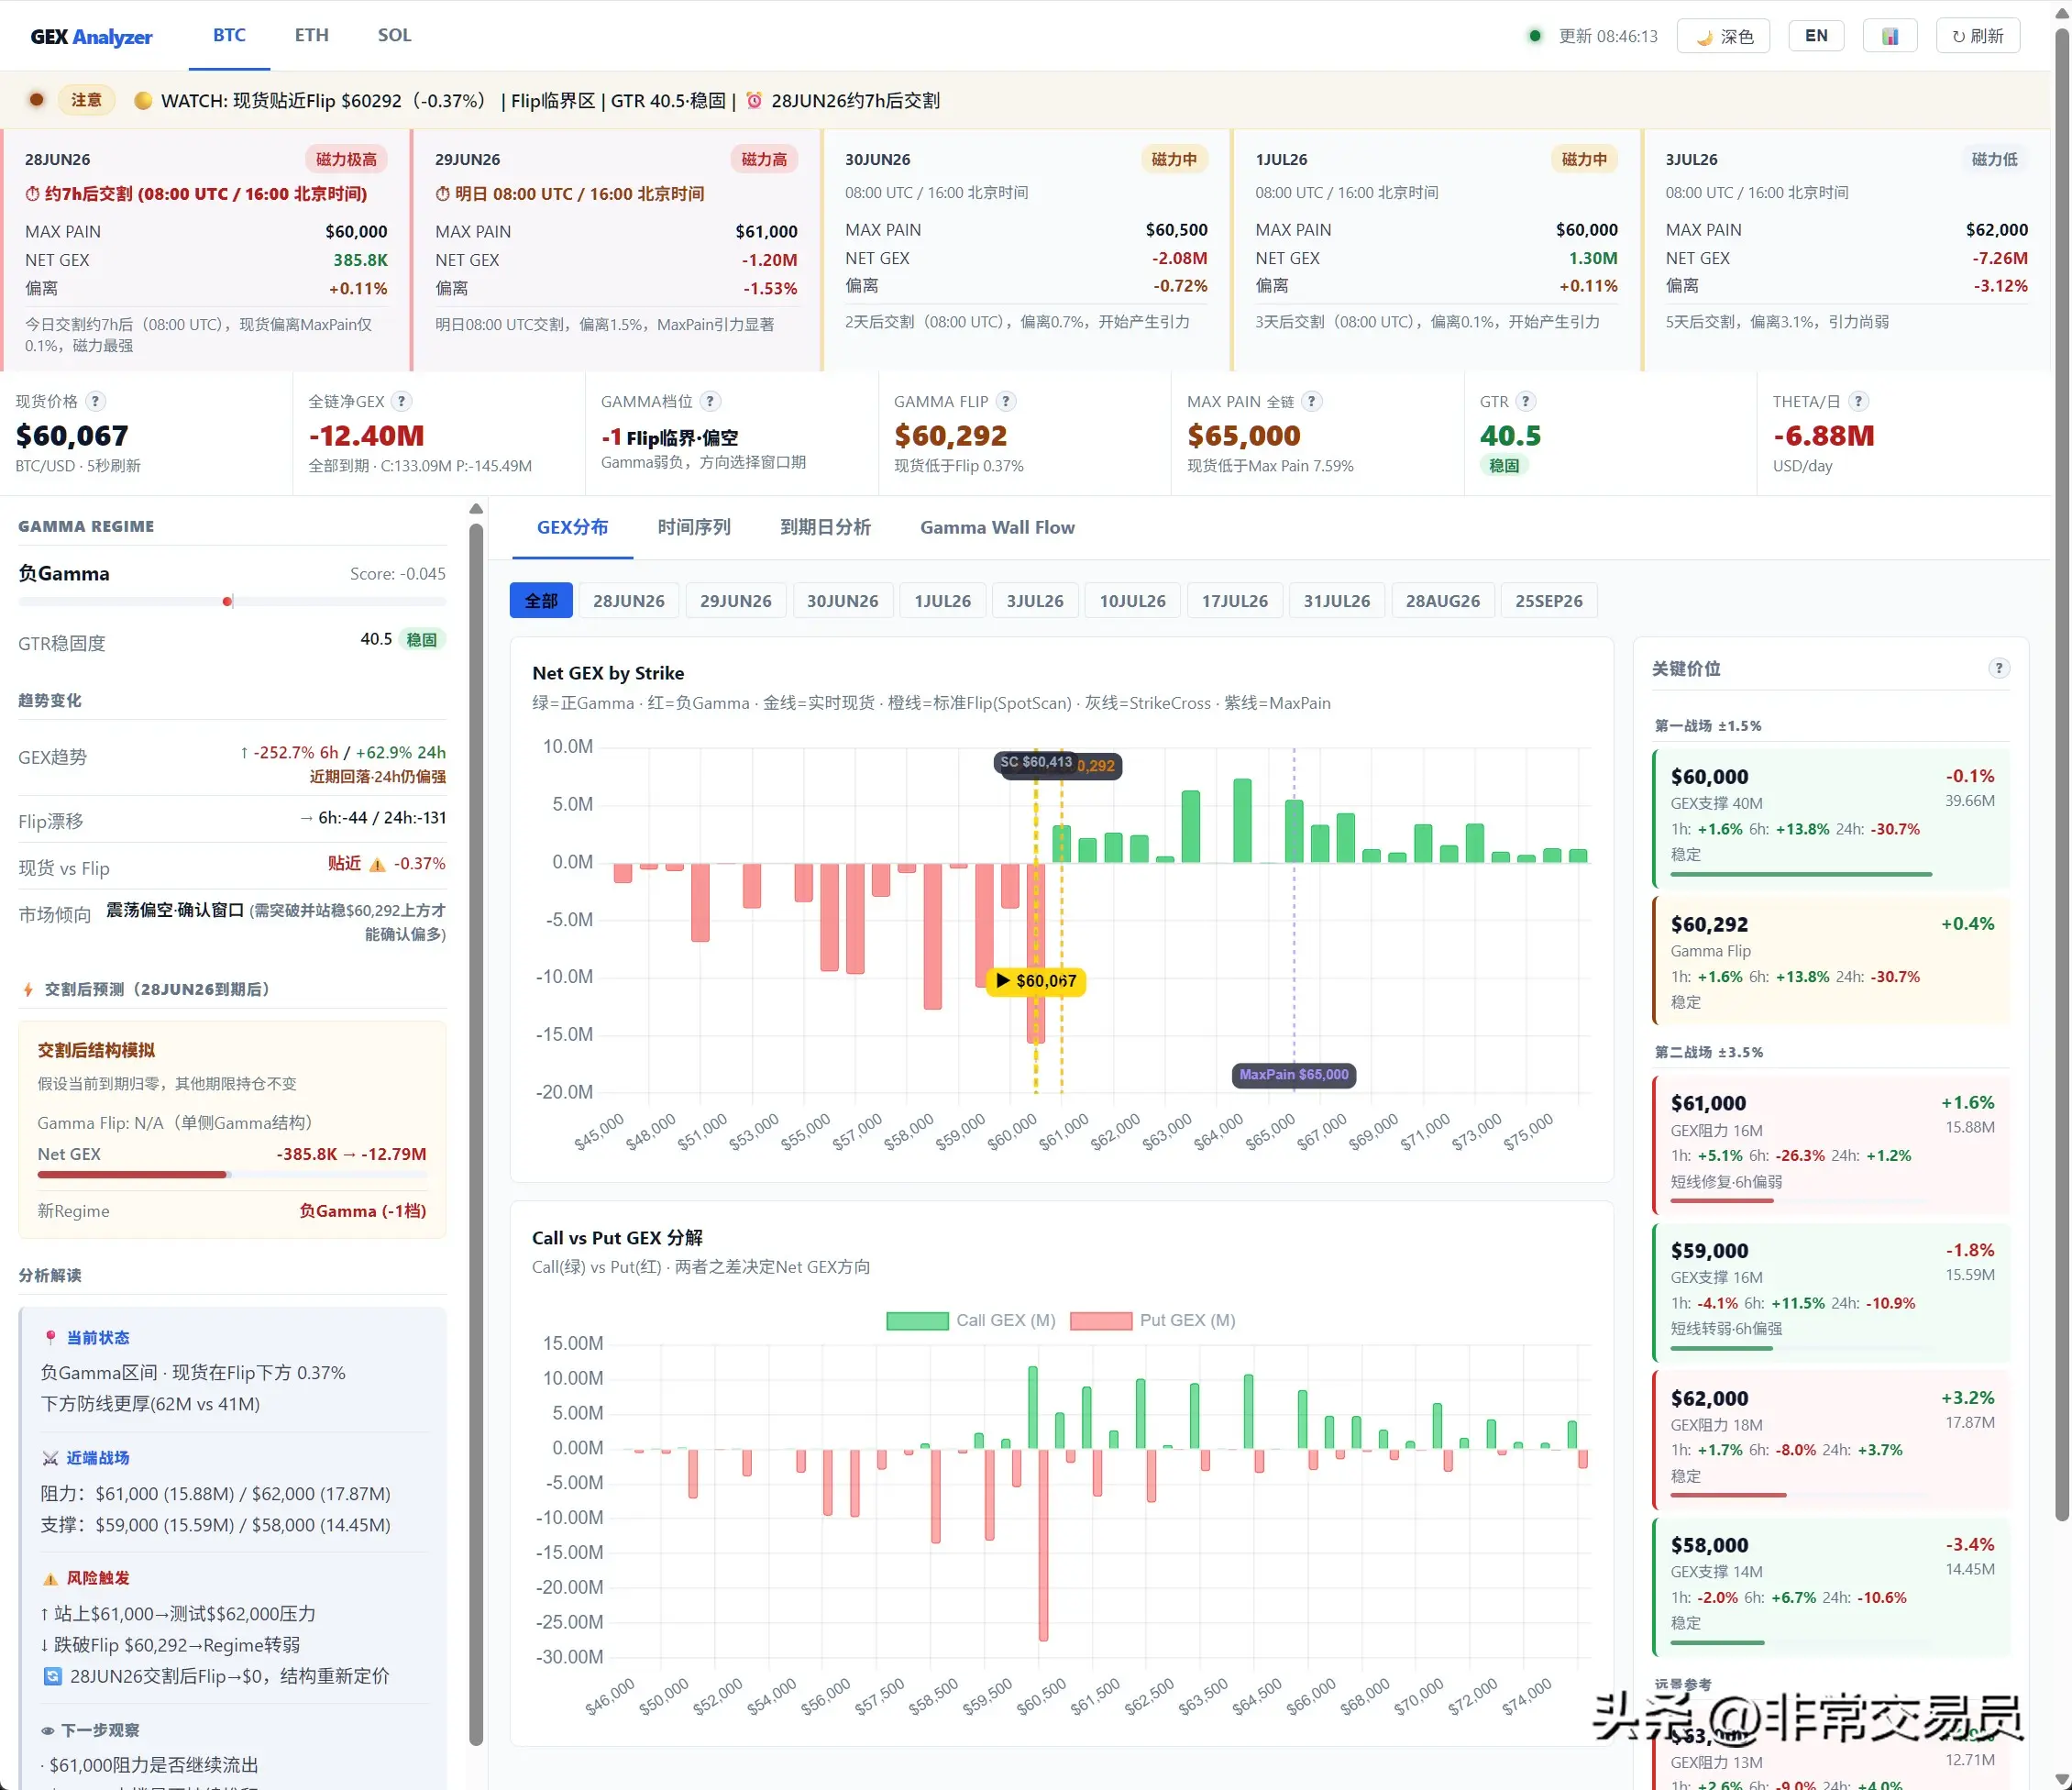Open the 28JUN26 expiry card
The image size is (2072, 1790).
205,250
